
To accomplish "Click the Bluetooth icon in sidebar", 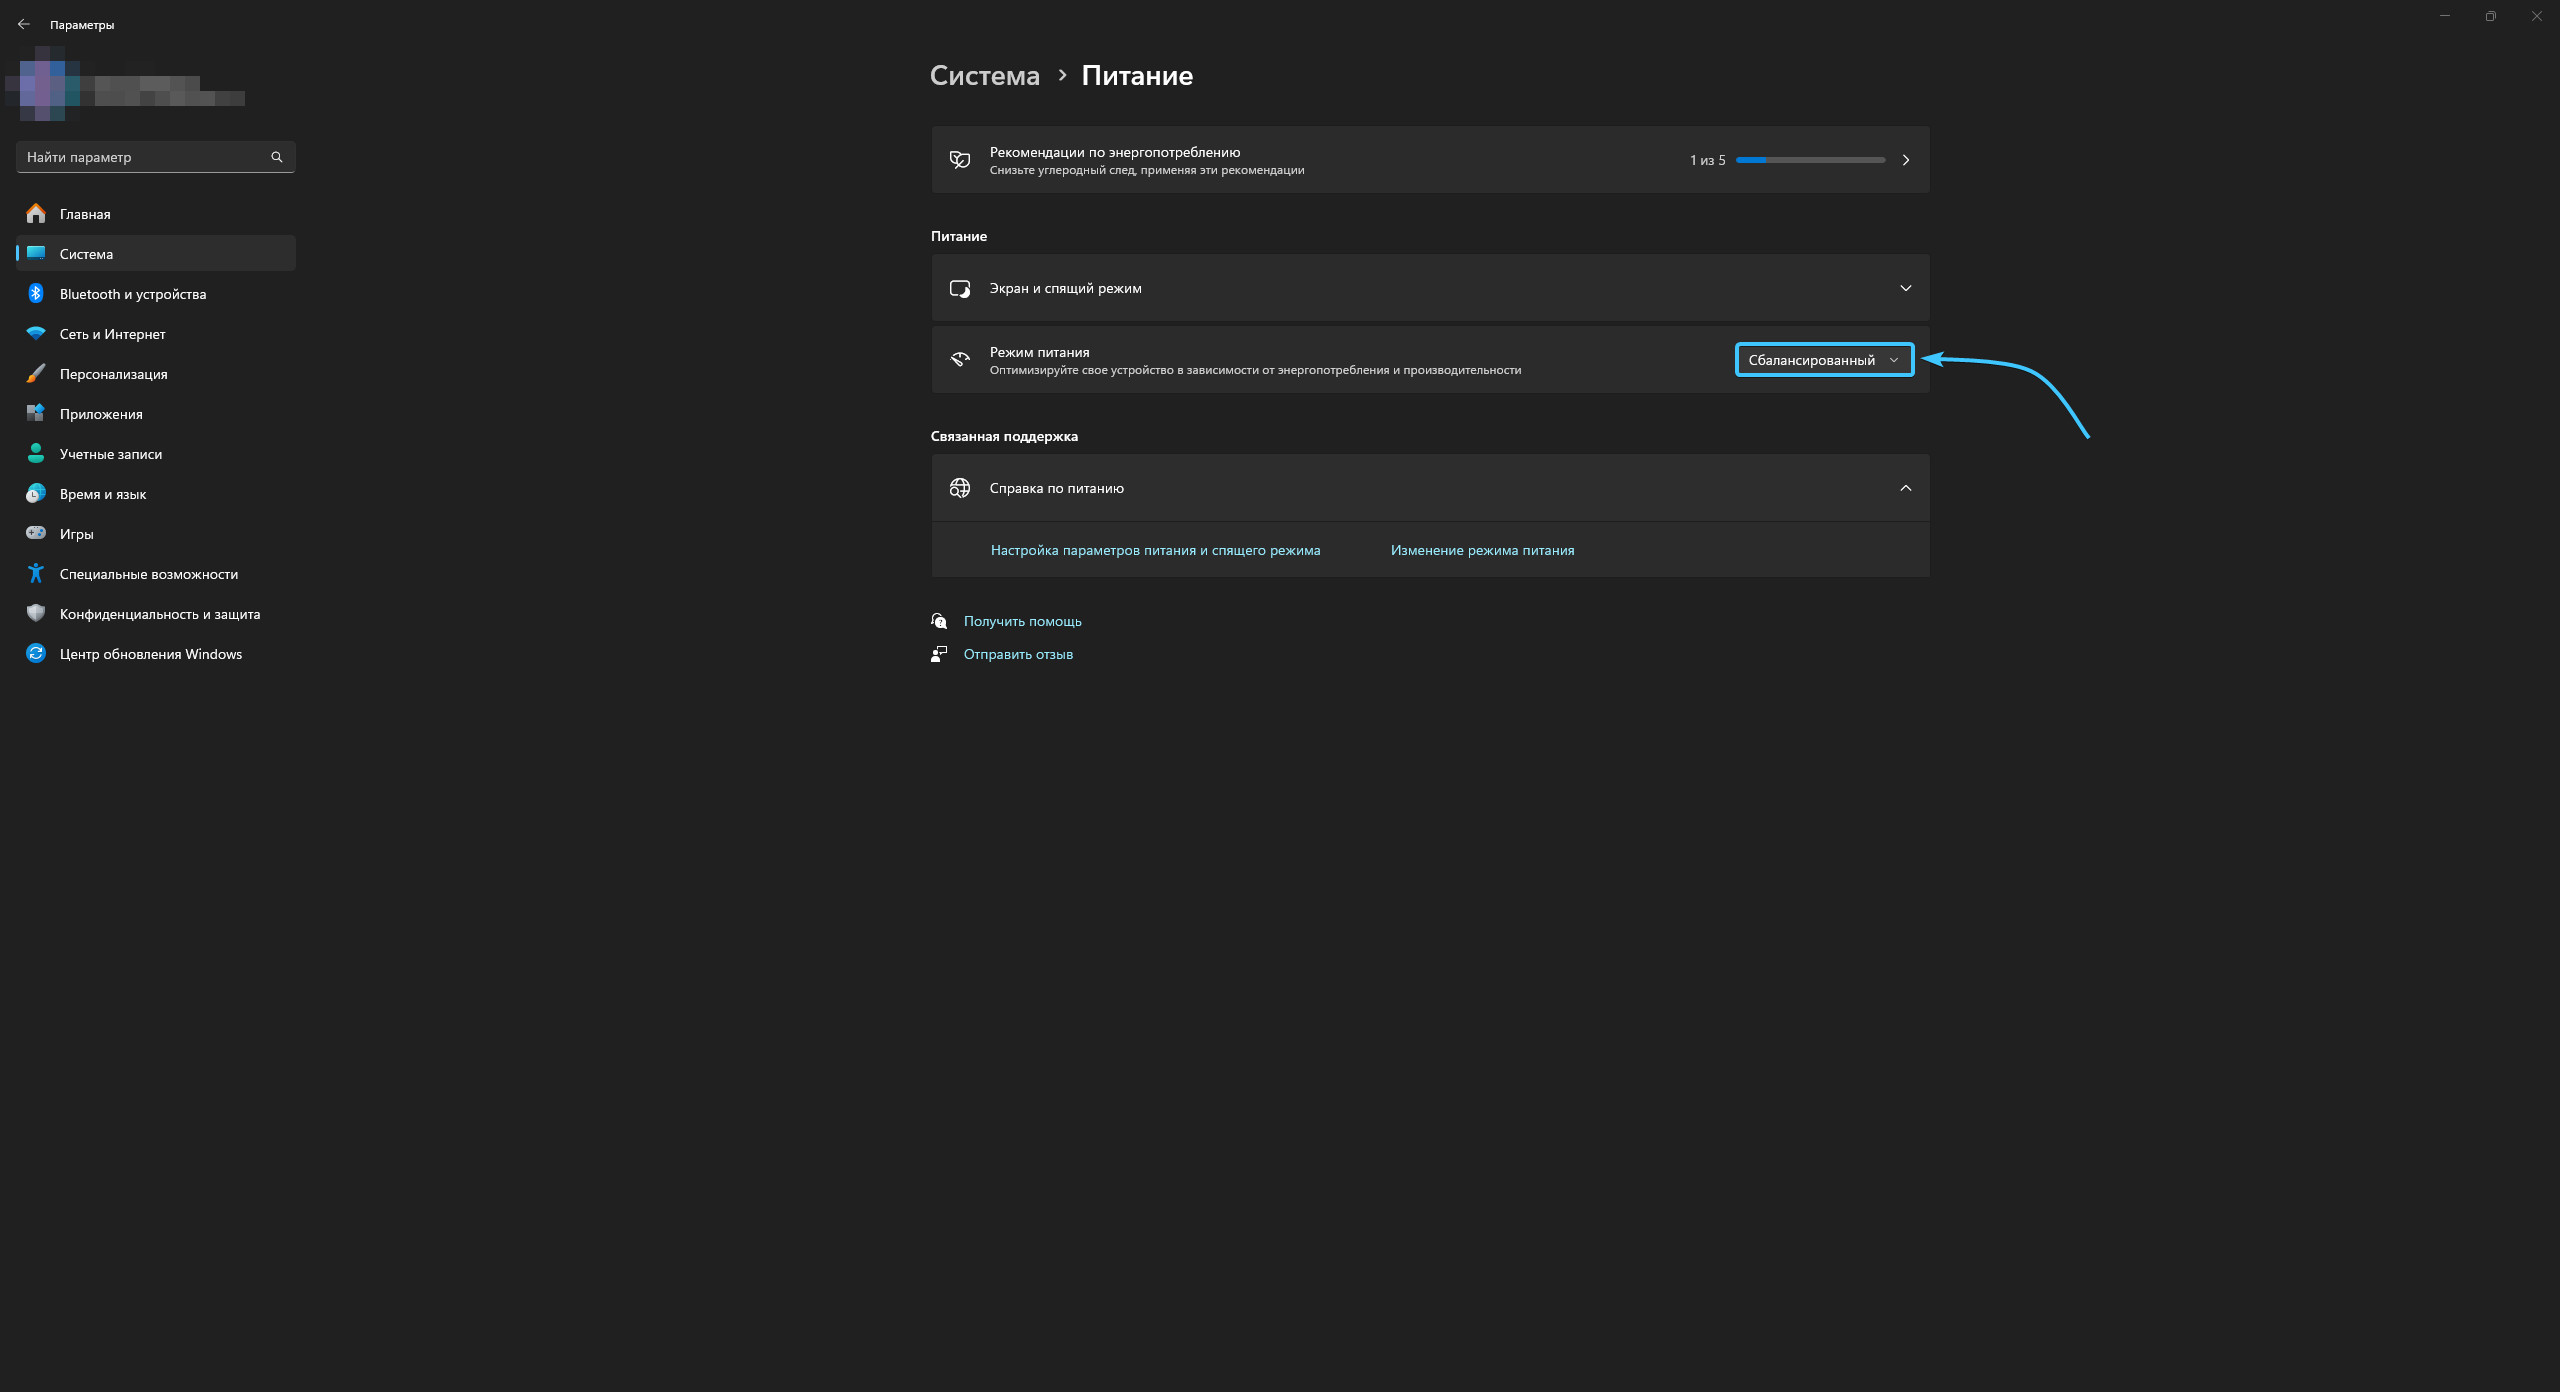I will 36,293.
